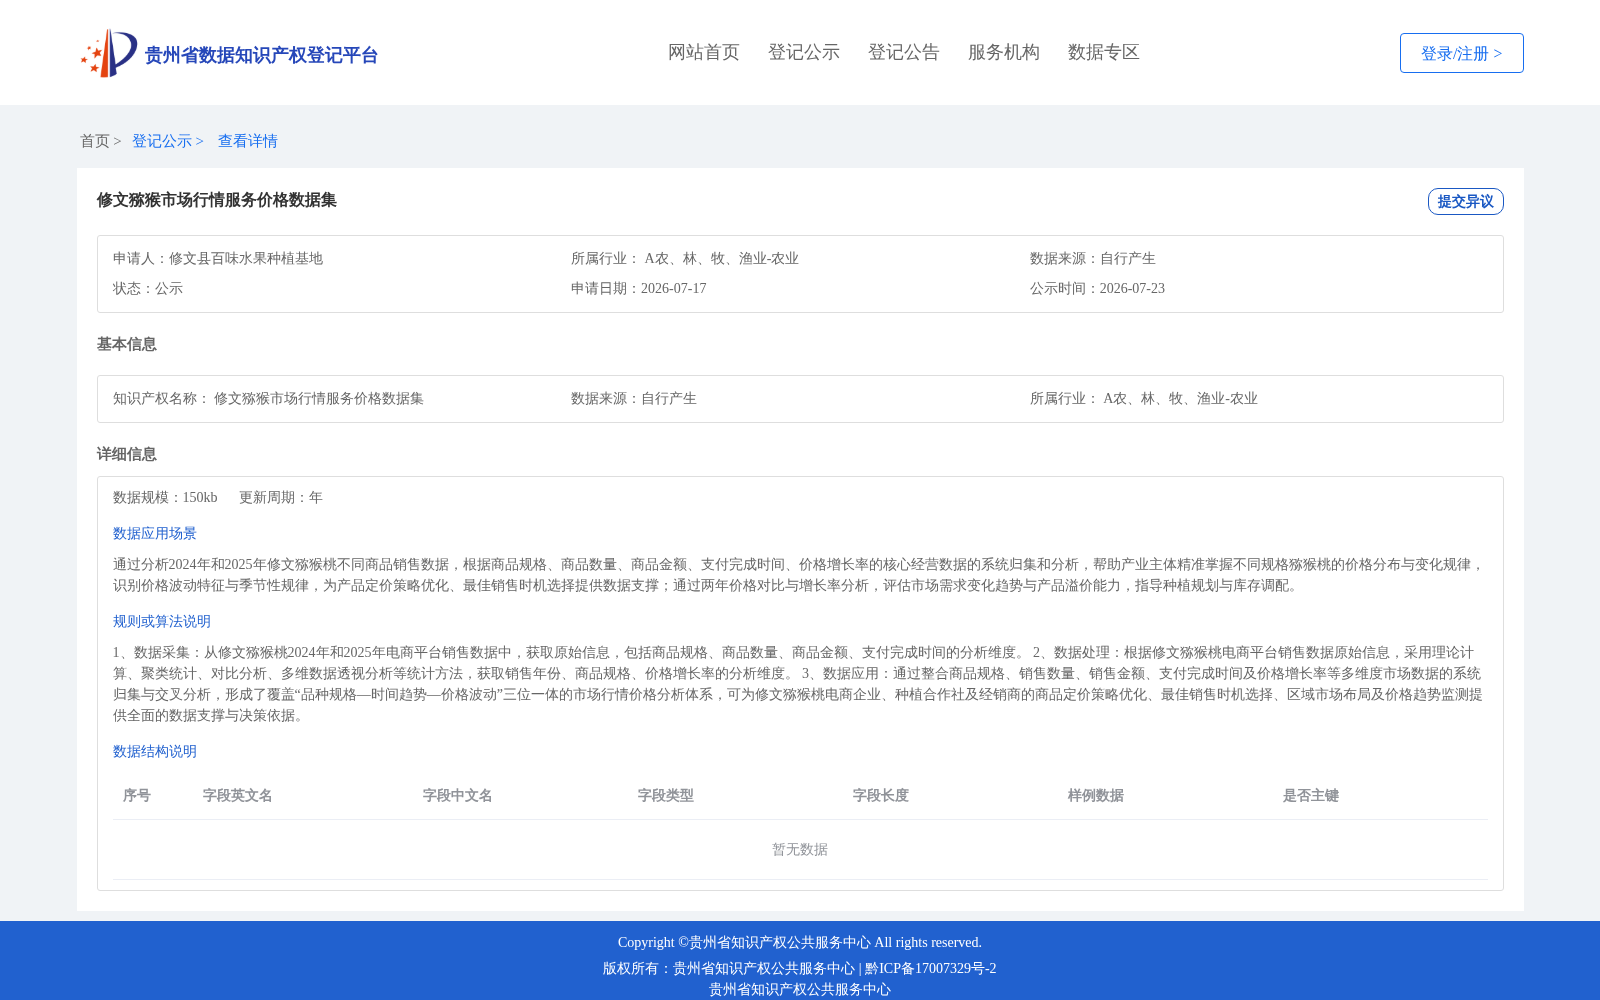Click the 暂无数据 empty table message
This screenshot has width=1600, height=1000.
[x=800, y=849]
